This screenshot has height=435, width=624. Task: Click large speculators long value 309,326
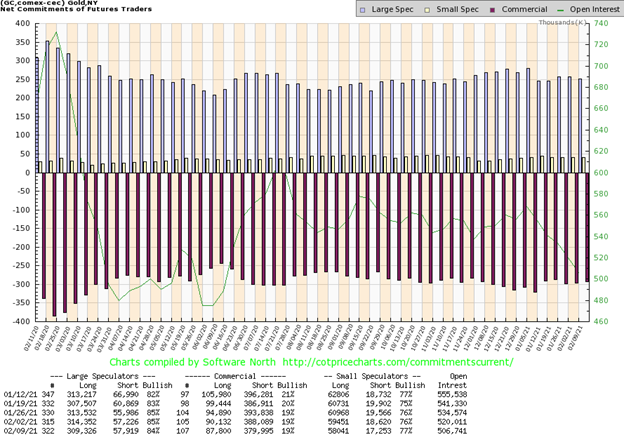point(82,431)
